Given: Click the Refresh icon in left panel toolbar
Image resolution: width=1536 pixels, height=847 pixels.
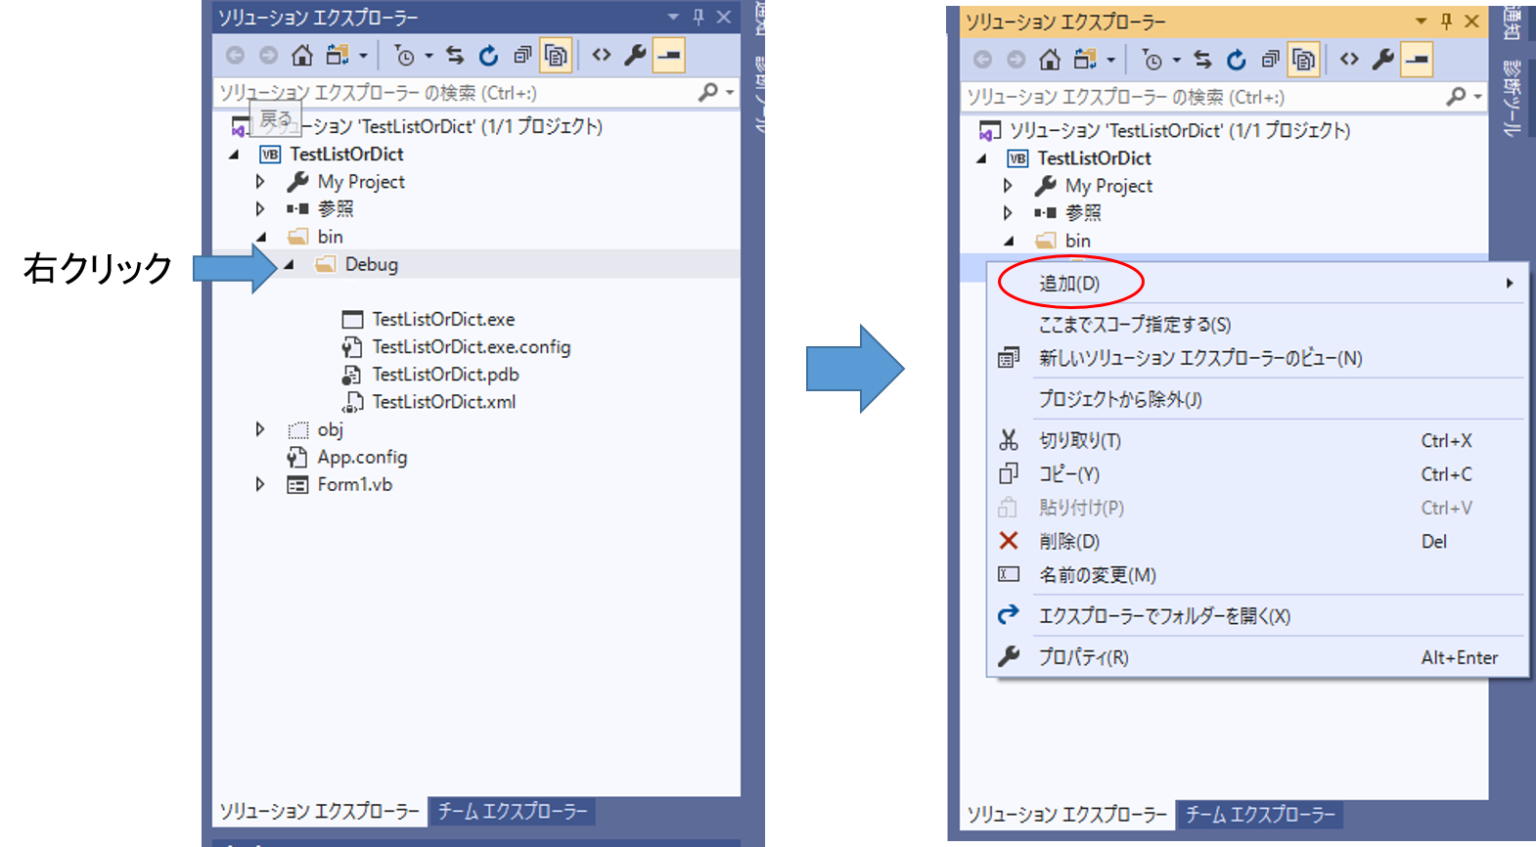Looking at the screenshot, I should coord(488,56).
